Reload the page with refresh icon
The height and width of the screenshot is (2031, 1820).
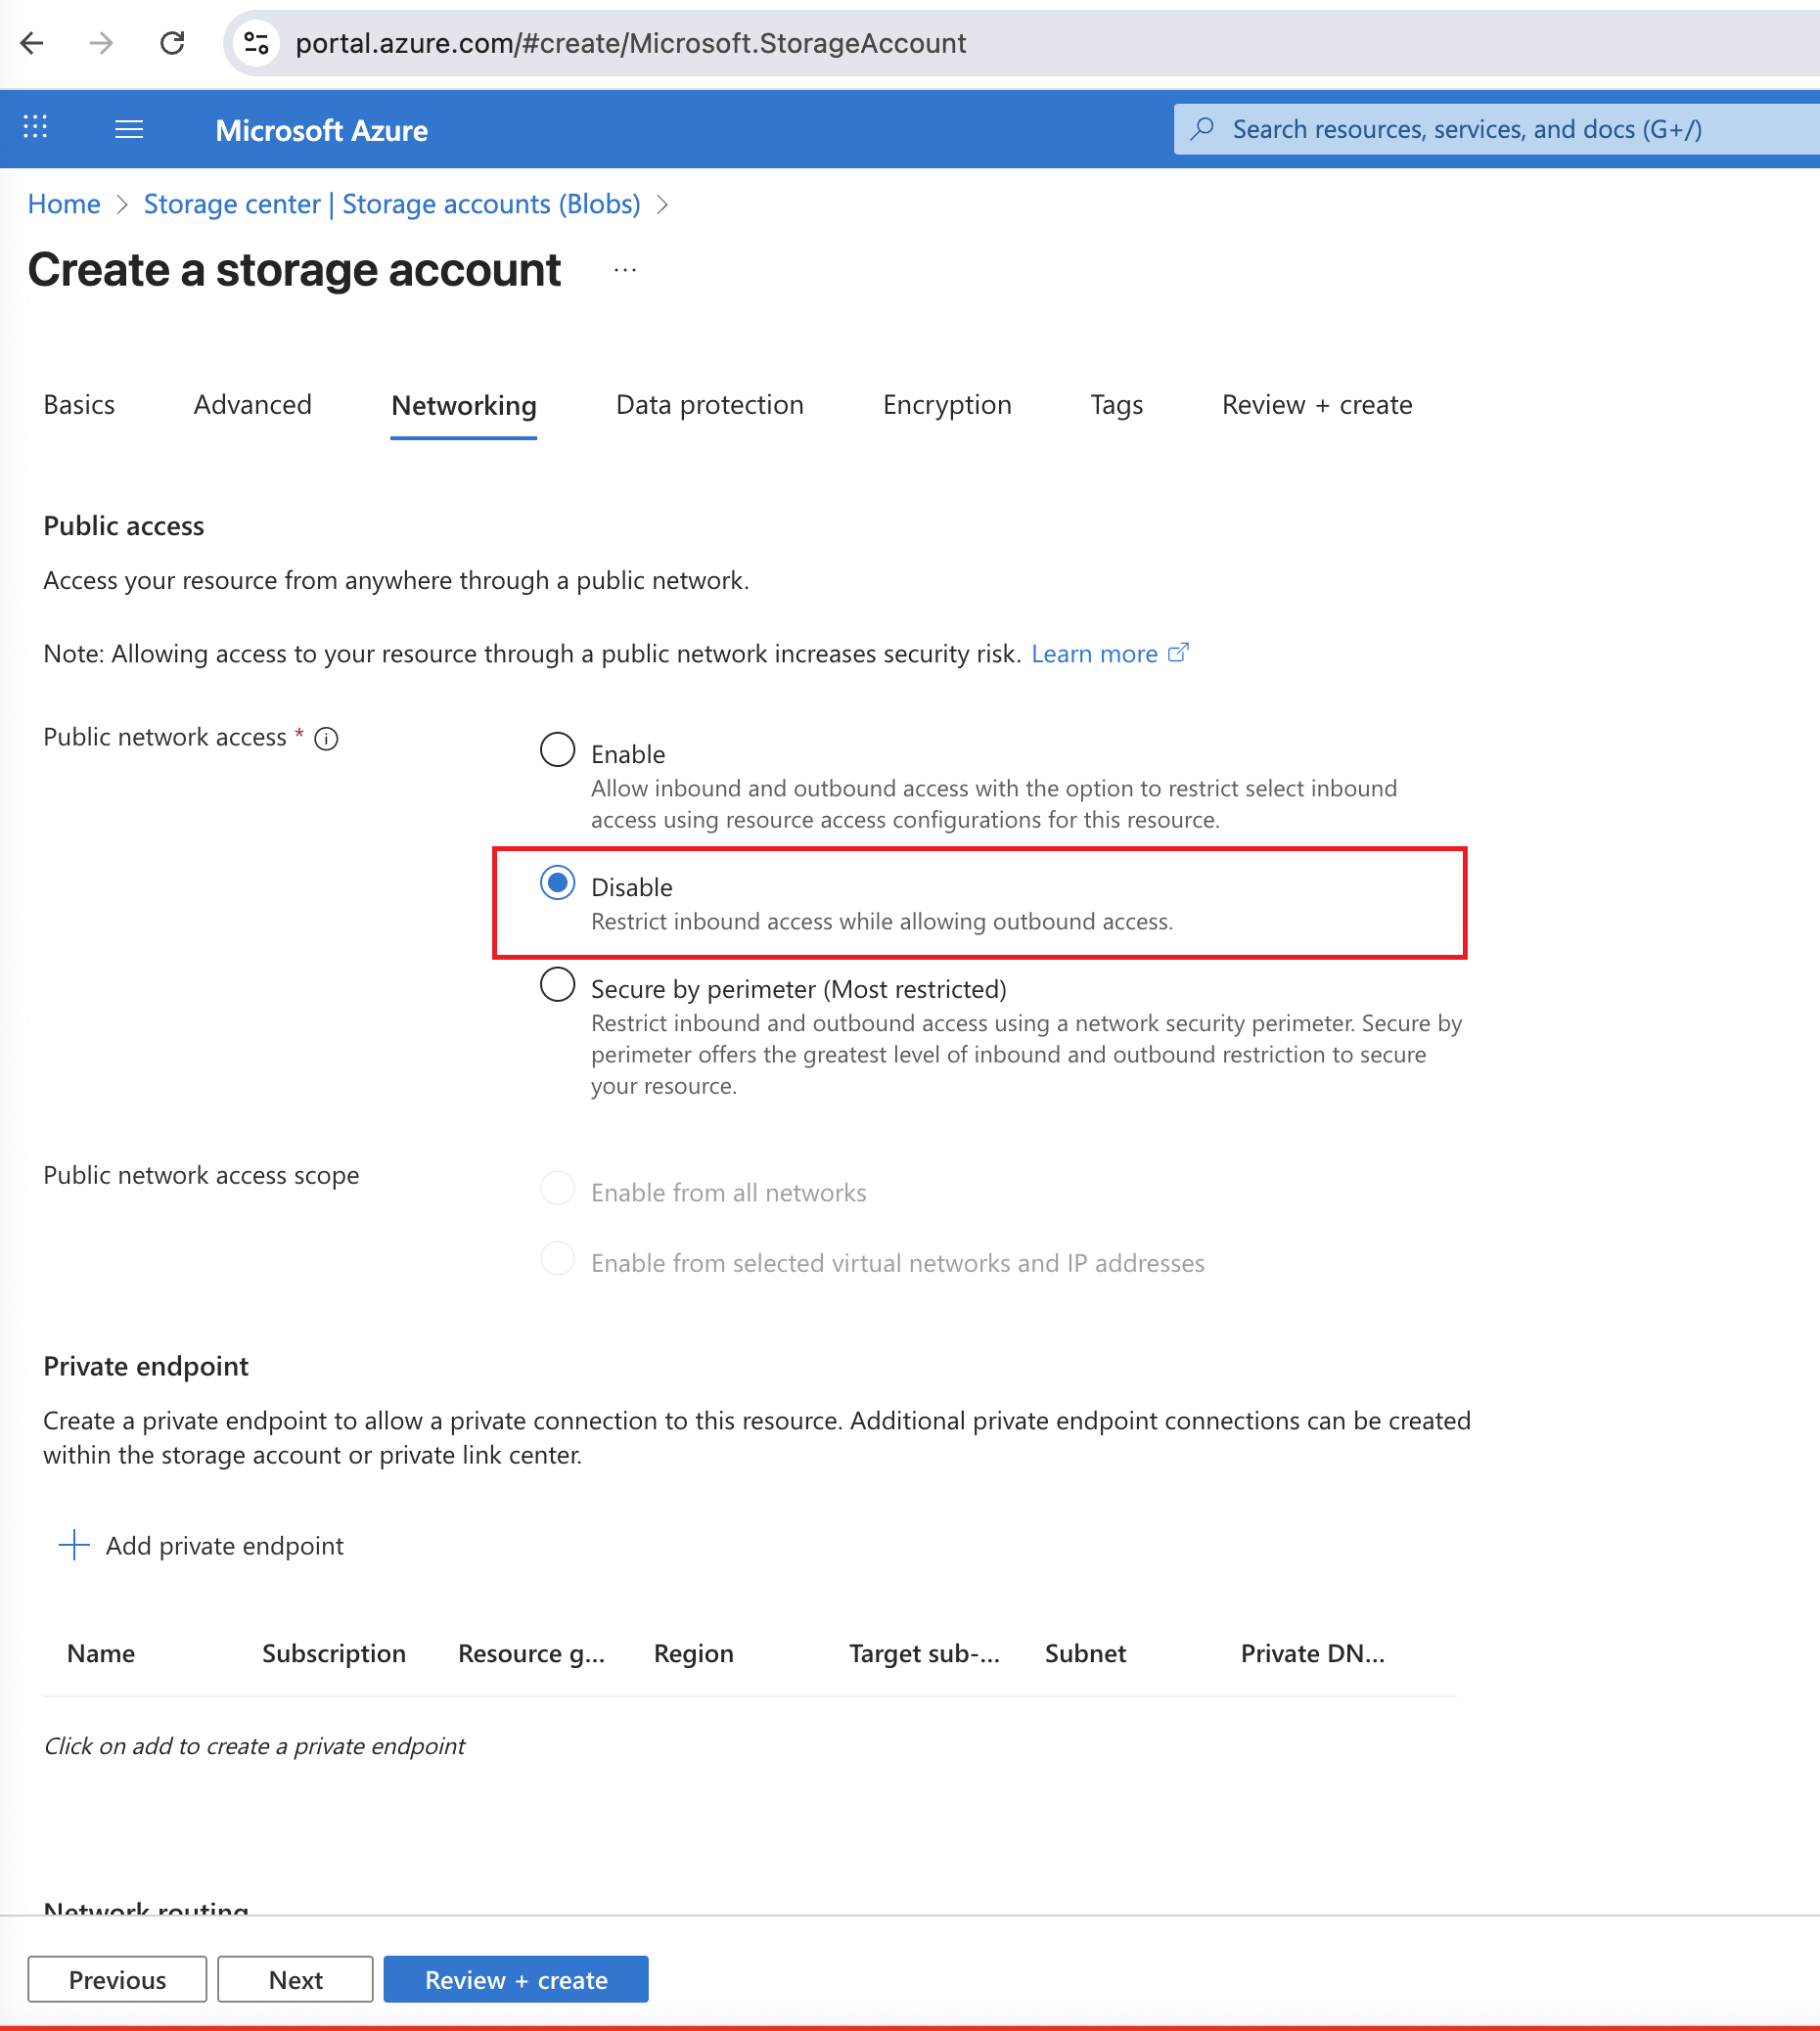click(172, 43)
